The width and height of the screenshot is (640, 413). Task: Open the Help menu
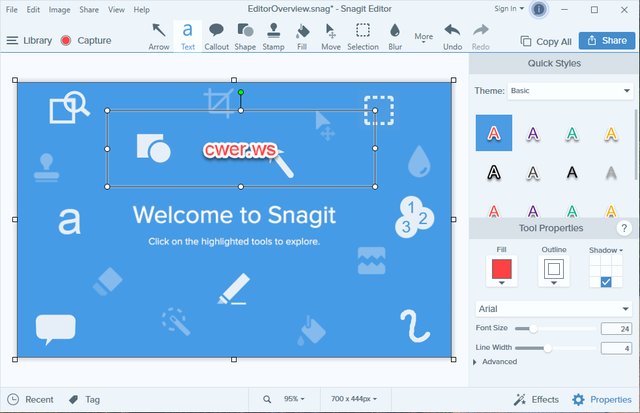pyautogui.click(x=141, y=9)
